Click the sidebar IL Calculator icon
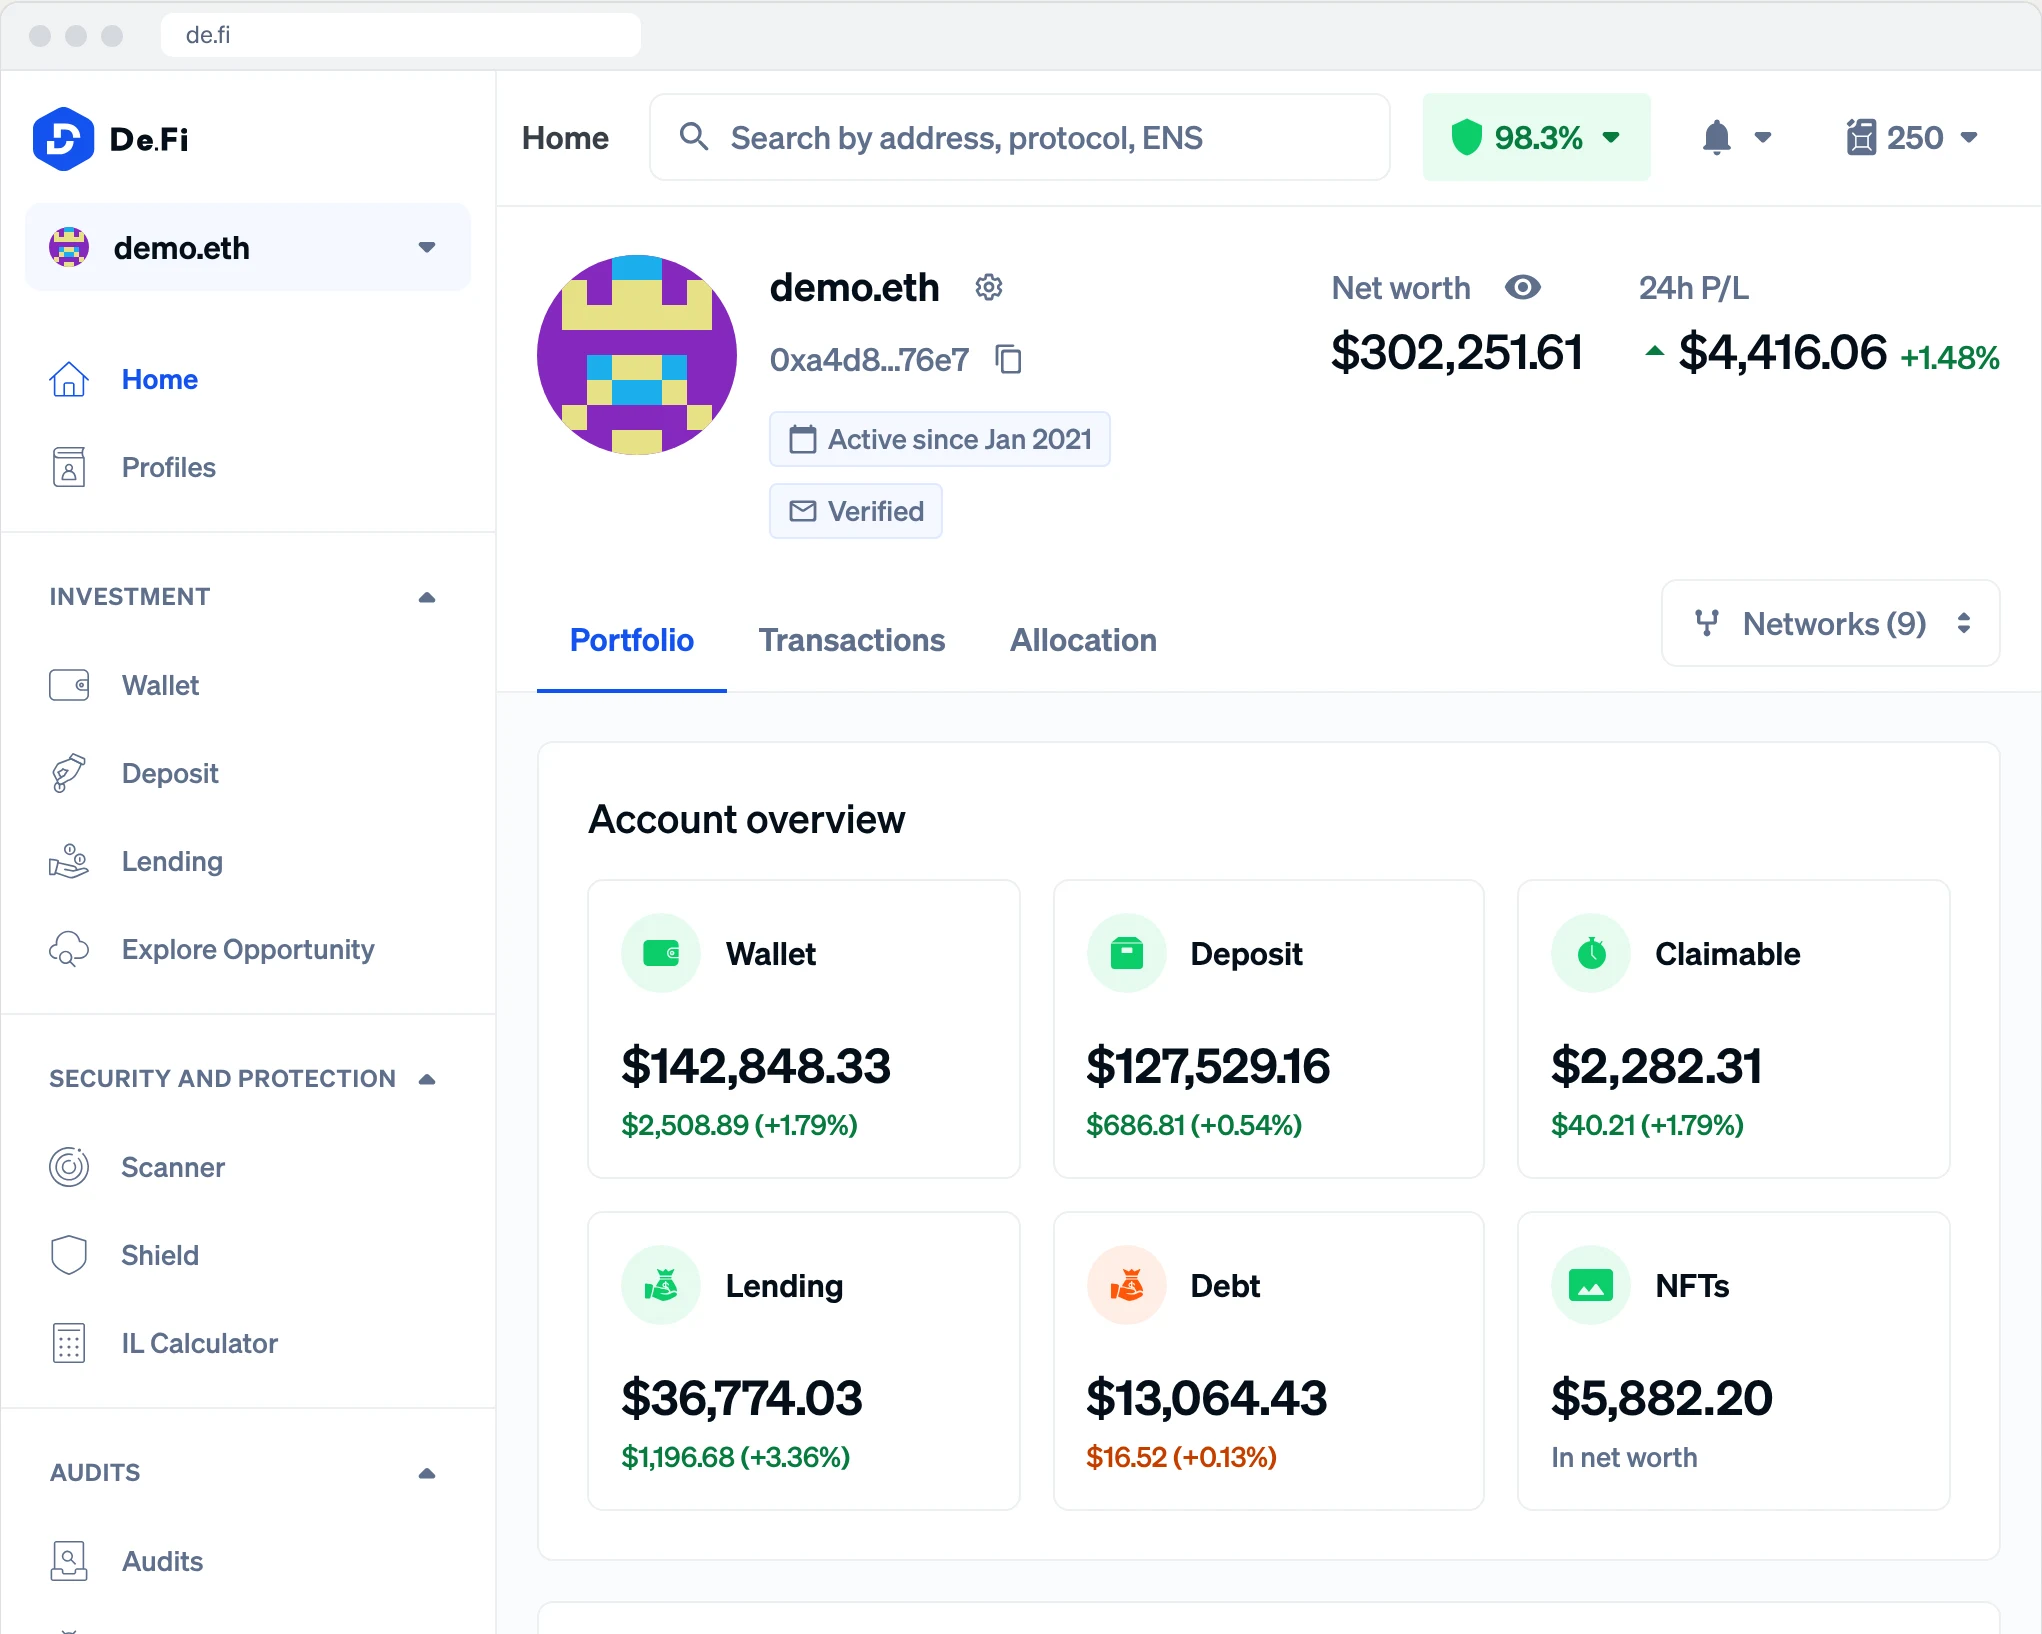2042x1634 pixels. click(69, 1343)
